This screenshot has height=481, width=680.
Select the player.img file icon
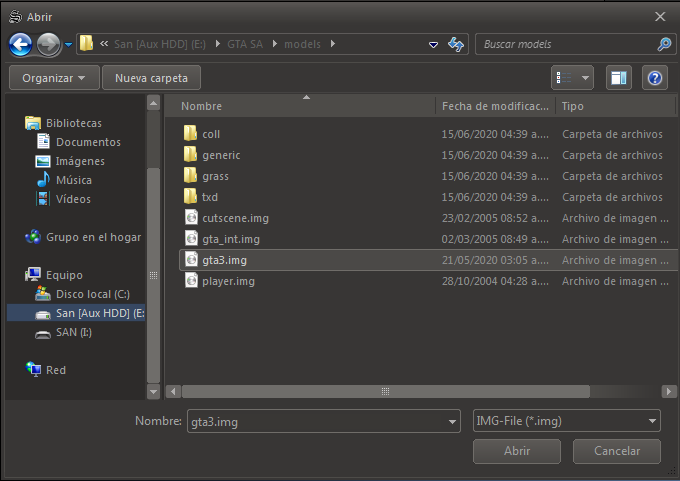coord(191,280)
